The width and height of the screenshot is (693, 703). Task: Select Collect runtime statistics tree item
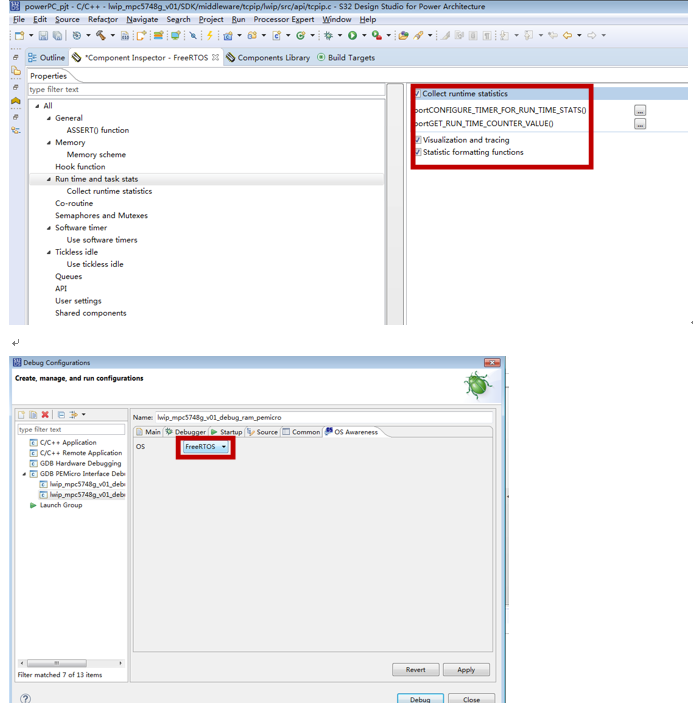coord(109,191)
